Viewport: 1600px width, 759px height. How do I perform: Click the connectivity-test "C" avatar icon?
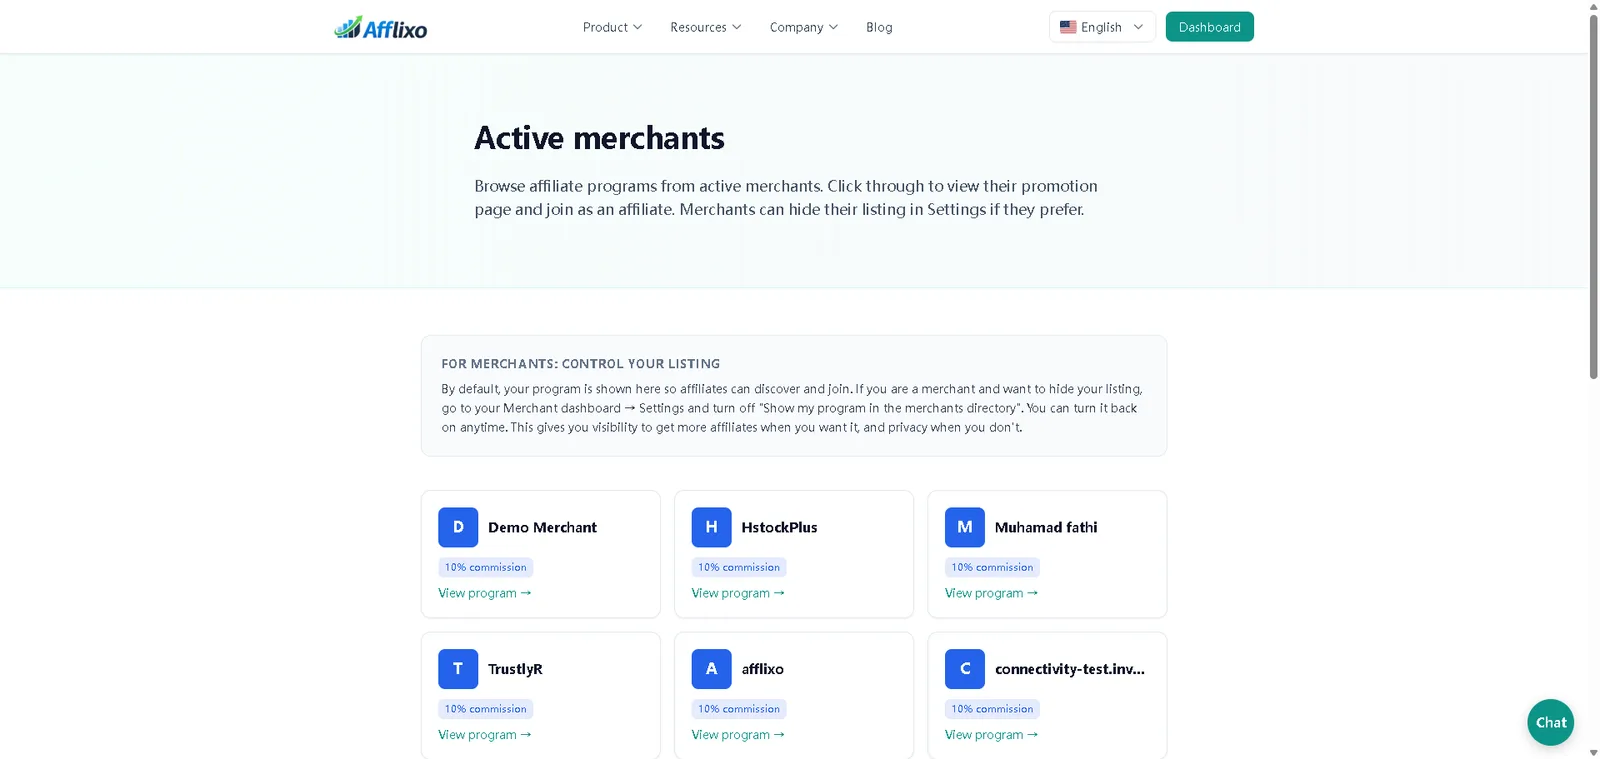(x=965, y=669)
